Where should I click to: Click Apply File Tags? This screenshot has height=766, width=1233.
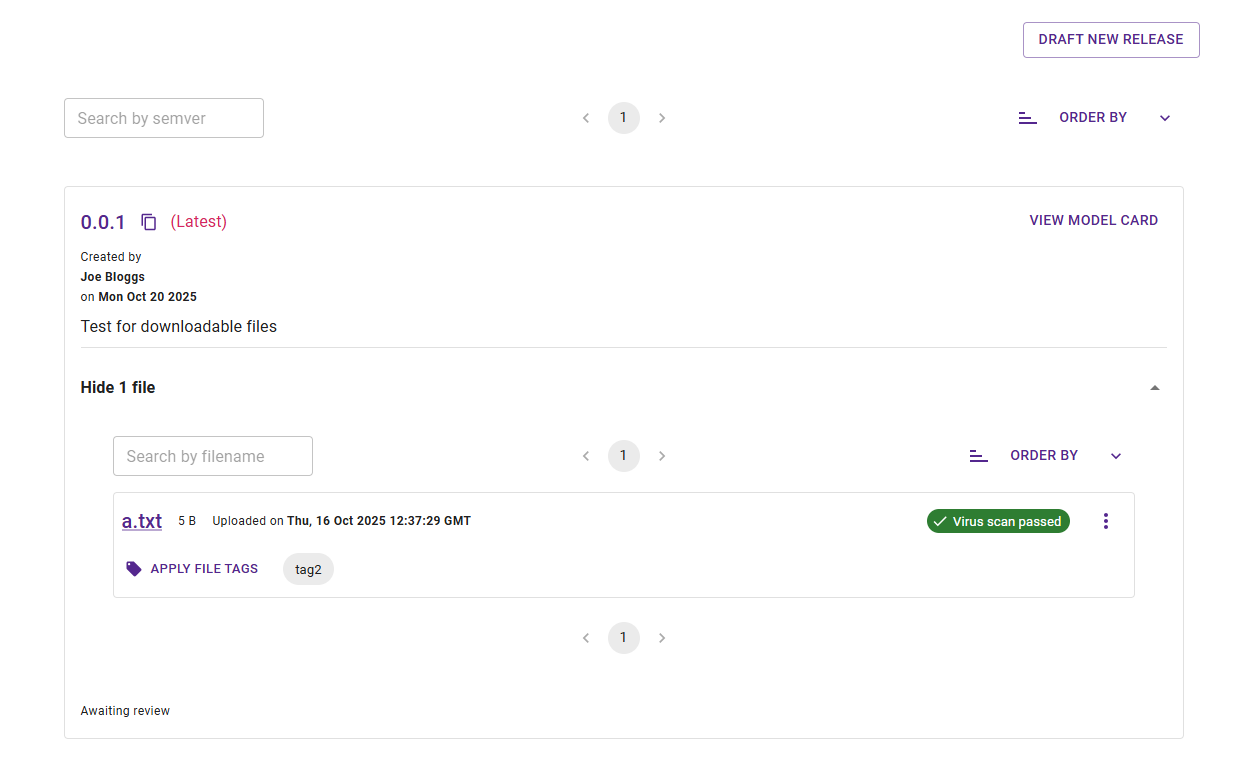click(204, 568)
